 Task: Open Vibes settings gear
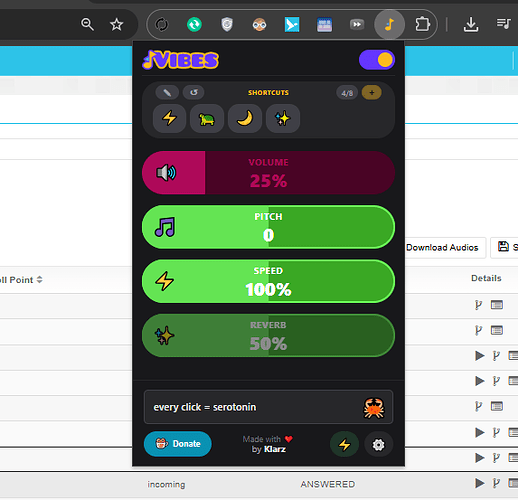tap(378, 444)
